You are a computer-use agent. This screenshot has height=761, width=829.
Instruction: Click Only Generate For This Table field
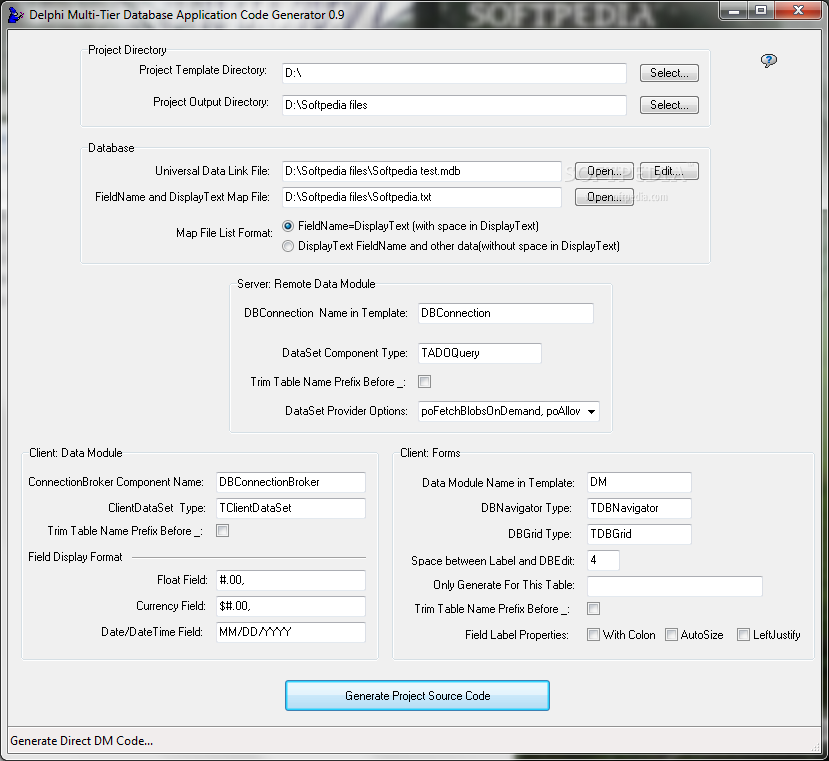point(675,586)
